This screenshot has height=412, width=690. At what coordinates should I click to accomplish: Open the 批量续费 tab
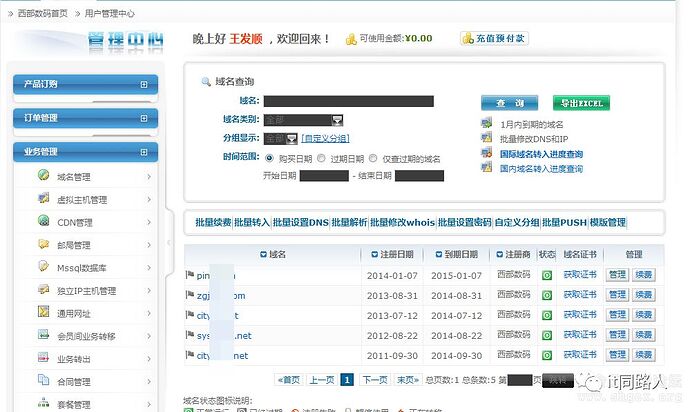208,222
